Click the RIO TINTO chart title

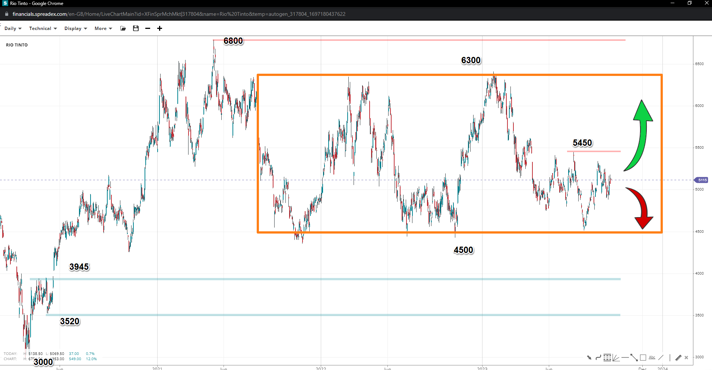17,45
